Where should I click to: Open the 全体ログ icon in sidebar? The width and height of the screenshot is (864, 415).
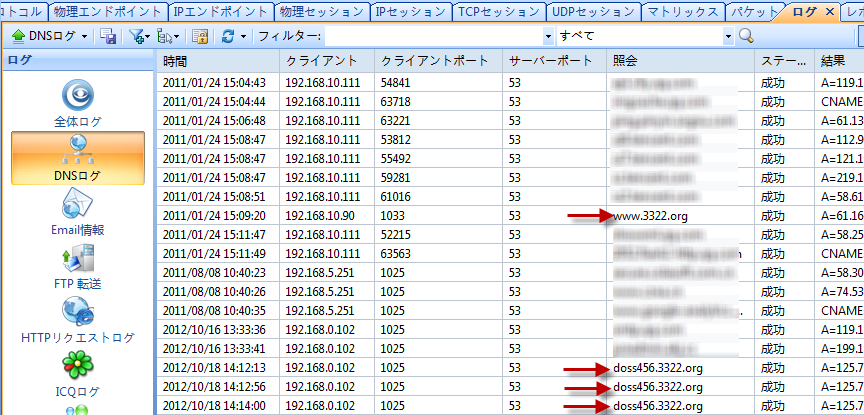click(77, 103)
